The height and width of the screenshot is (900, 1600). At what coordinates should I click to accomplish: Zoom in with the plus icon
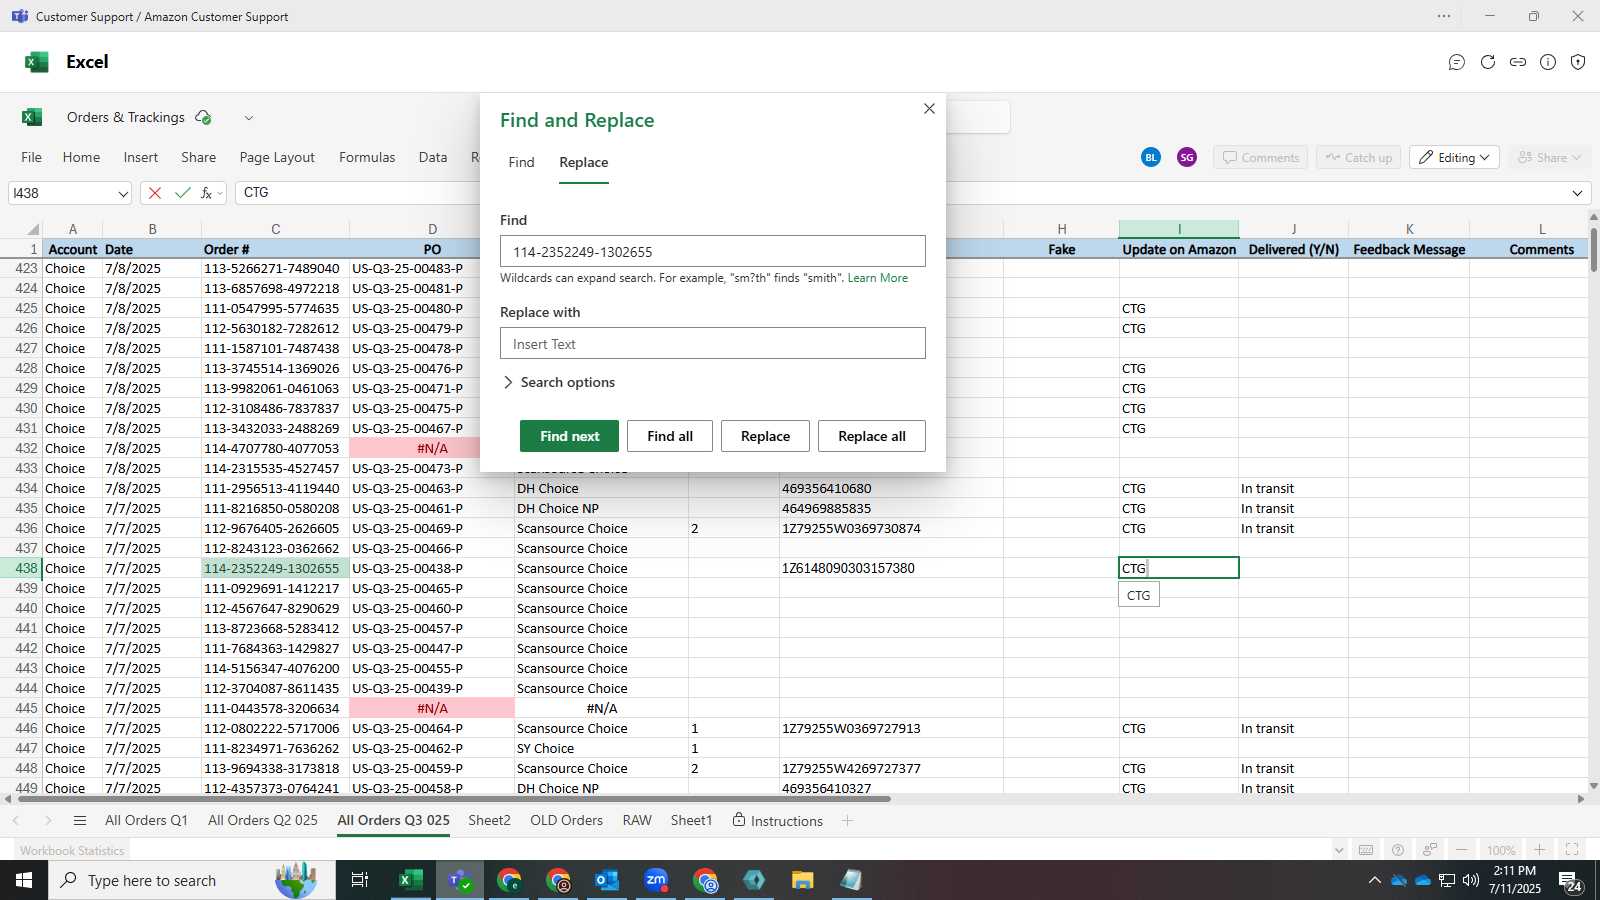pos(1540,850)
